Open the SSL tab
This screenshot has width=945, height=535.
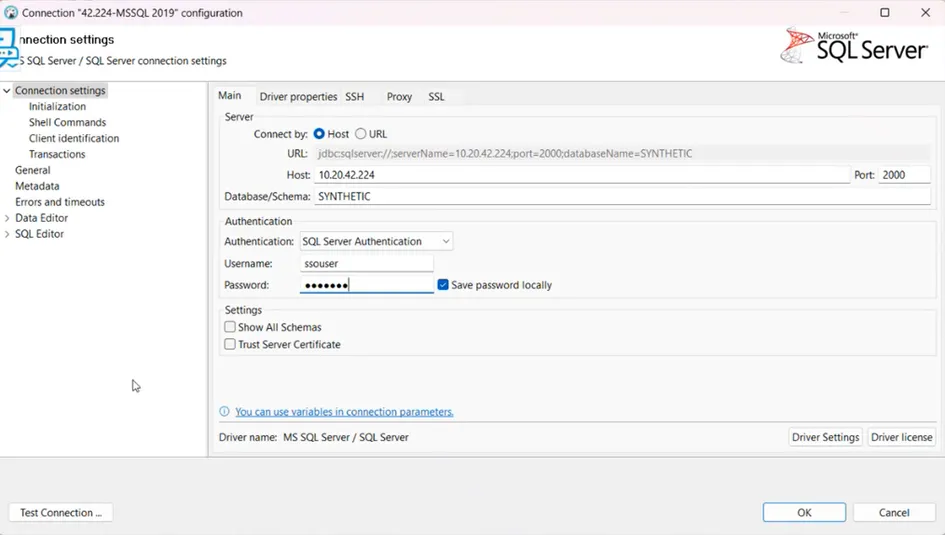coord(436,96)
